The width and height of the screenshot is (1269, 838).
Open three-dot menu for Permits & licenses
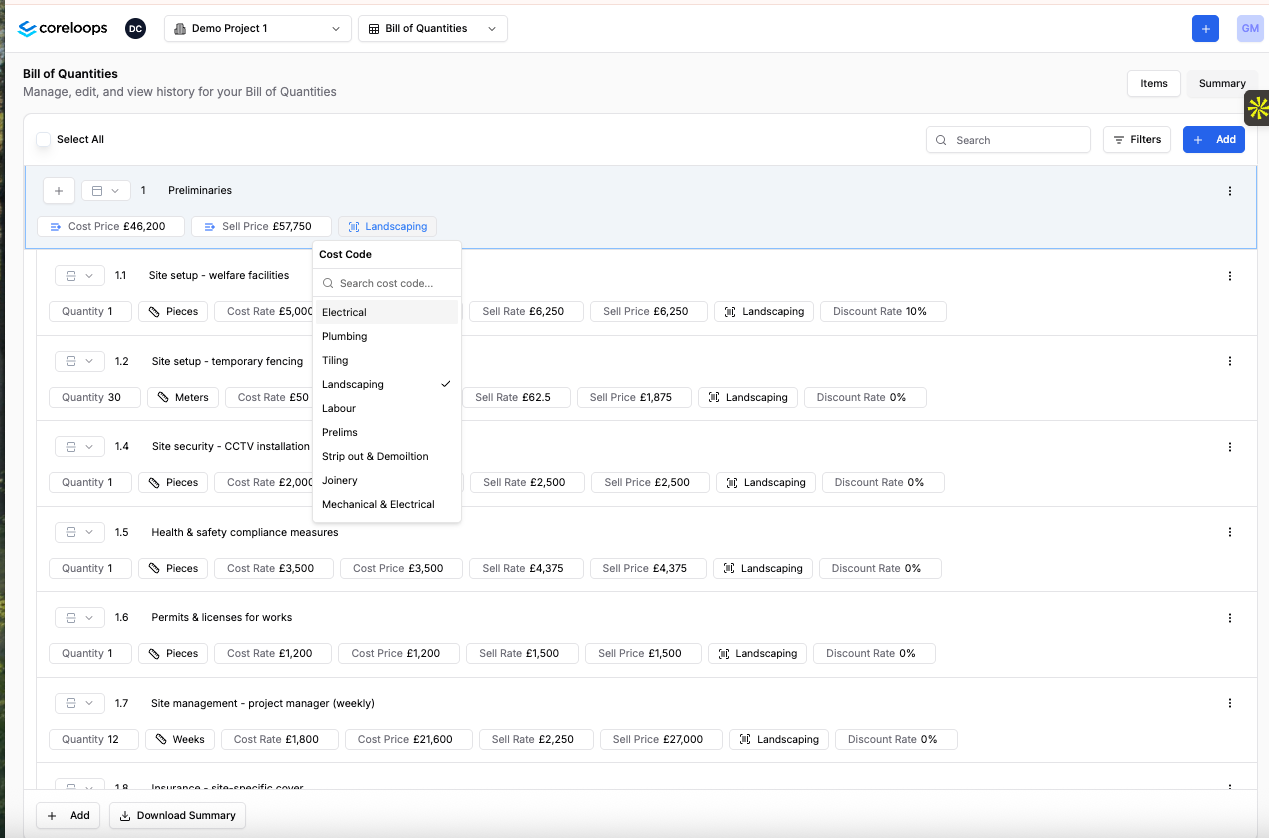coord(1229,618)
